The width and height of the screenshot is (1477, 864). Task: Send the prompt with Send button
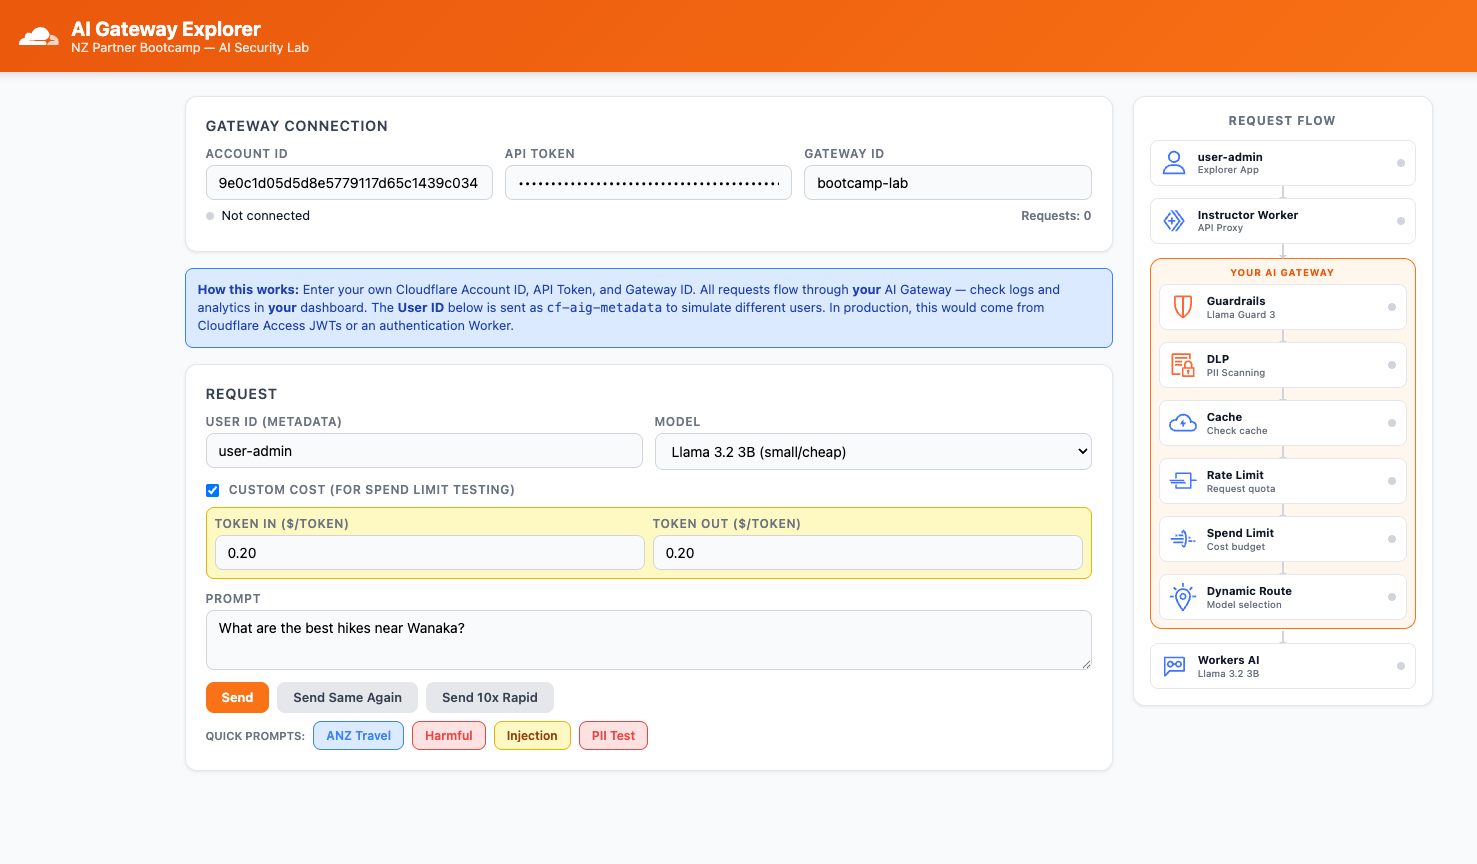pyautogui.click(x=237, y=697)
